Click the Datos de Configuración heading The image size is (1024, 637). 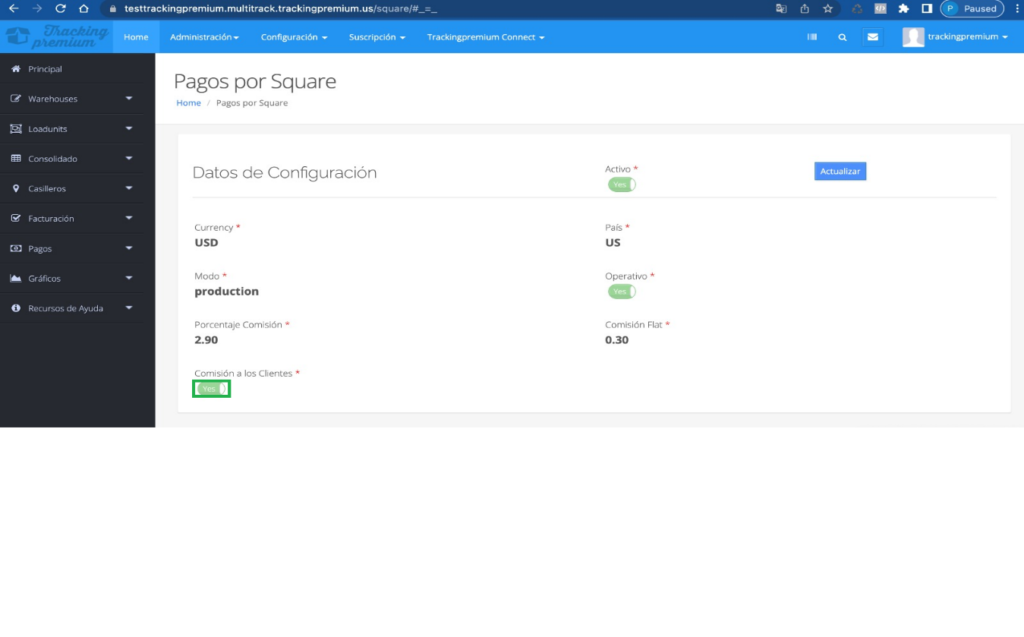pos(285,172)
